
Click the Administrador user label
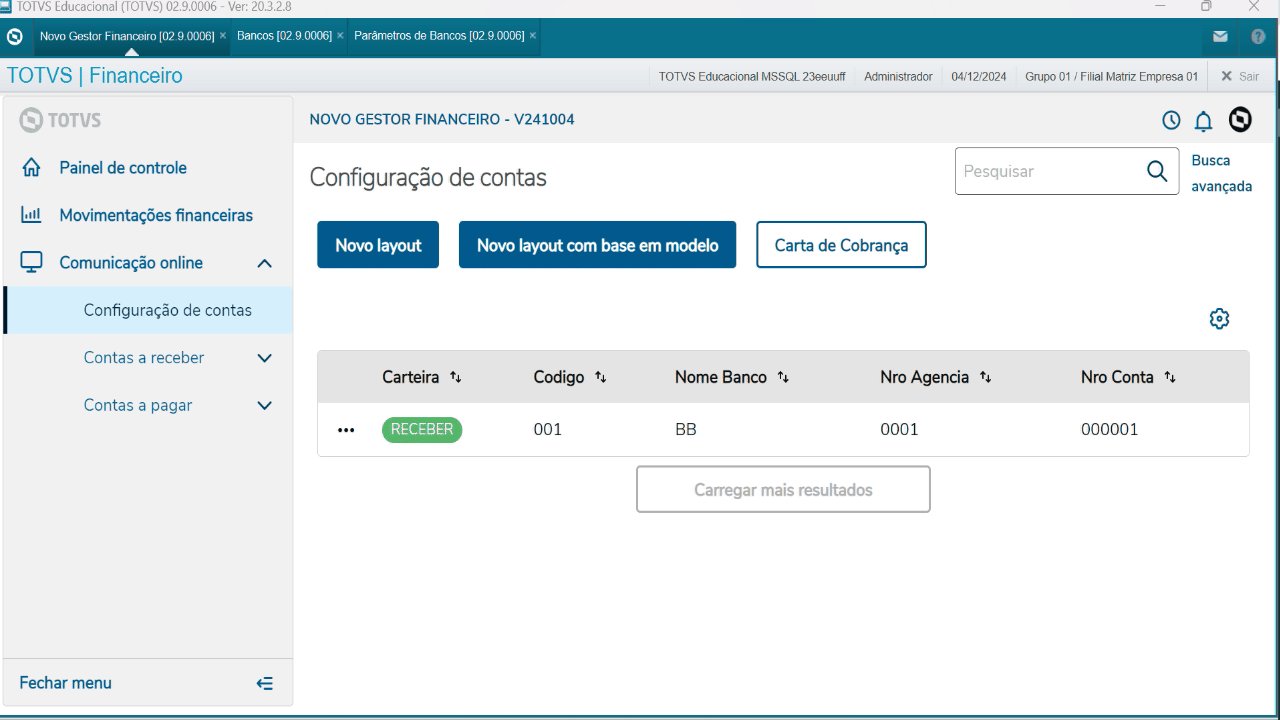[898, 76]
